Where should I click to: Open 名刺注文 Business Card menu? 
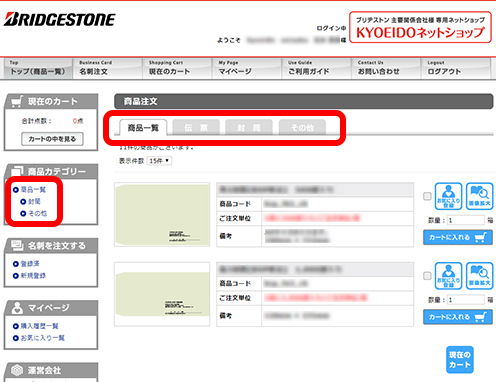[107, 68]
